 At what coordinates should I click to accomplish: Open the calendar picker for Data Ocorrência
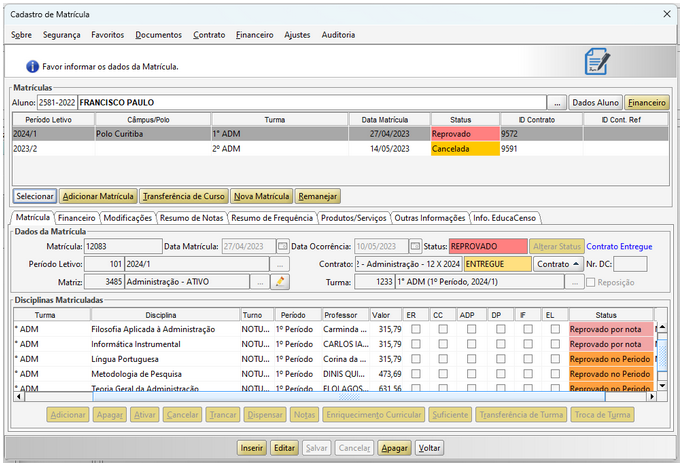tap(415, 246)
